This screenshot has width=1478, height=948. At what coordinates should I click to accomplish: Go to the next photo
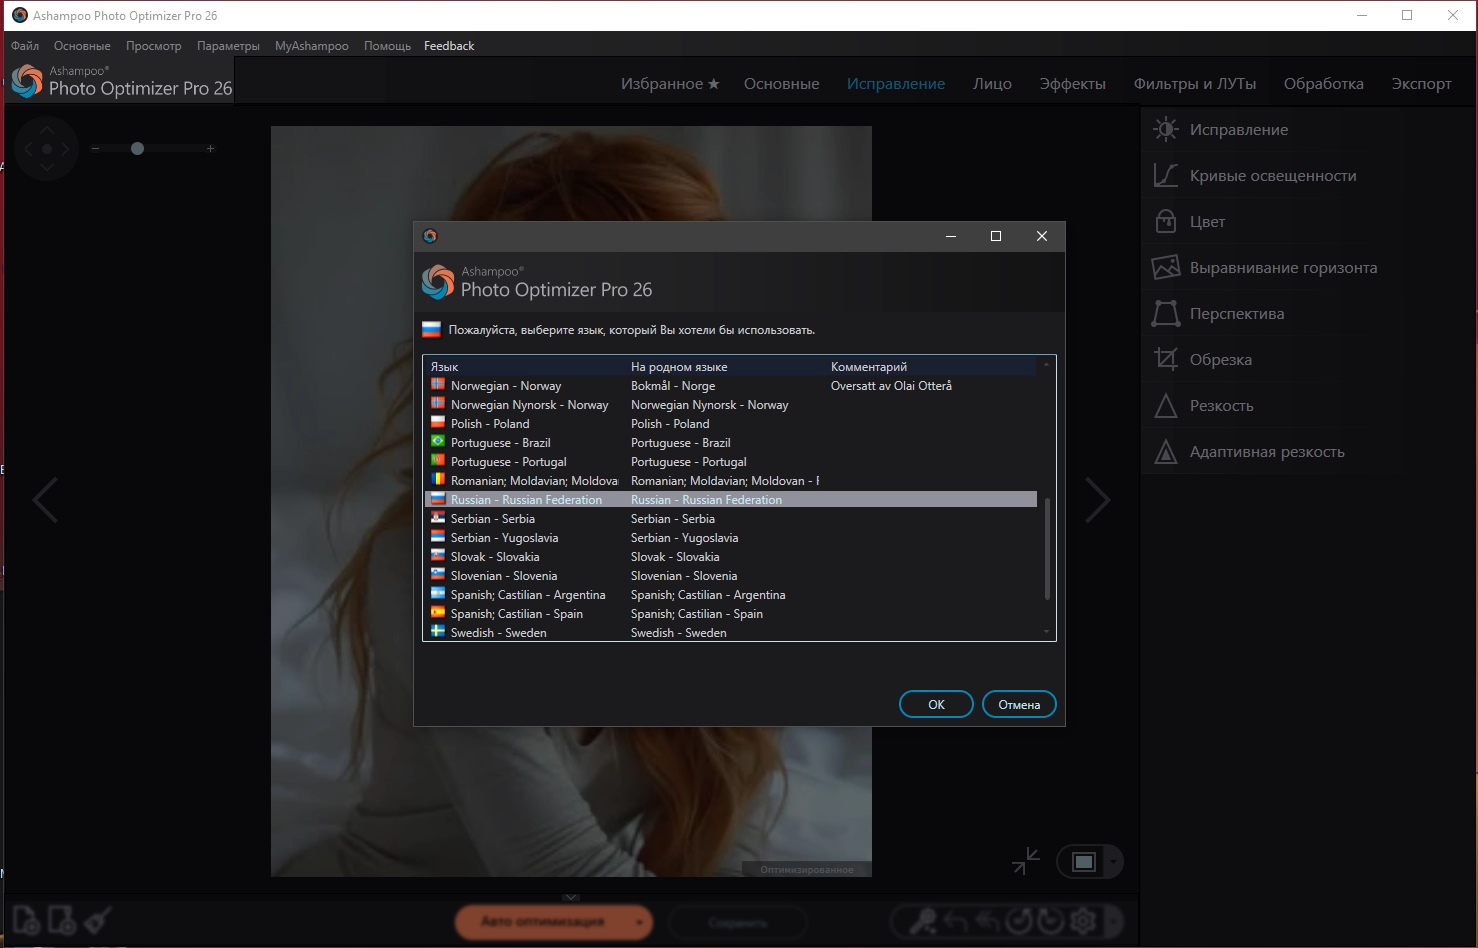coord(1097,500)
